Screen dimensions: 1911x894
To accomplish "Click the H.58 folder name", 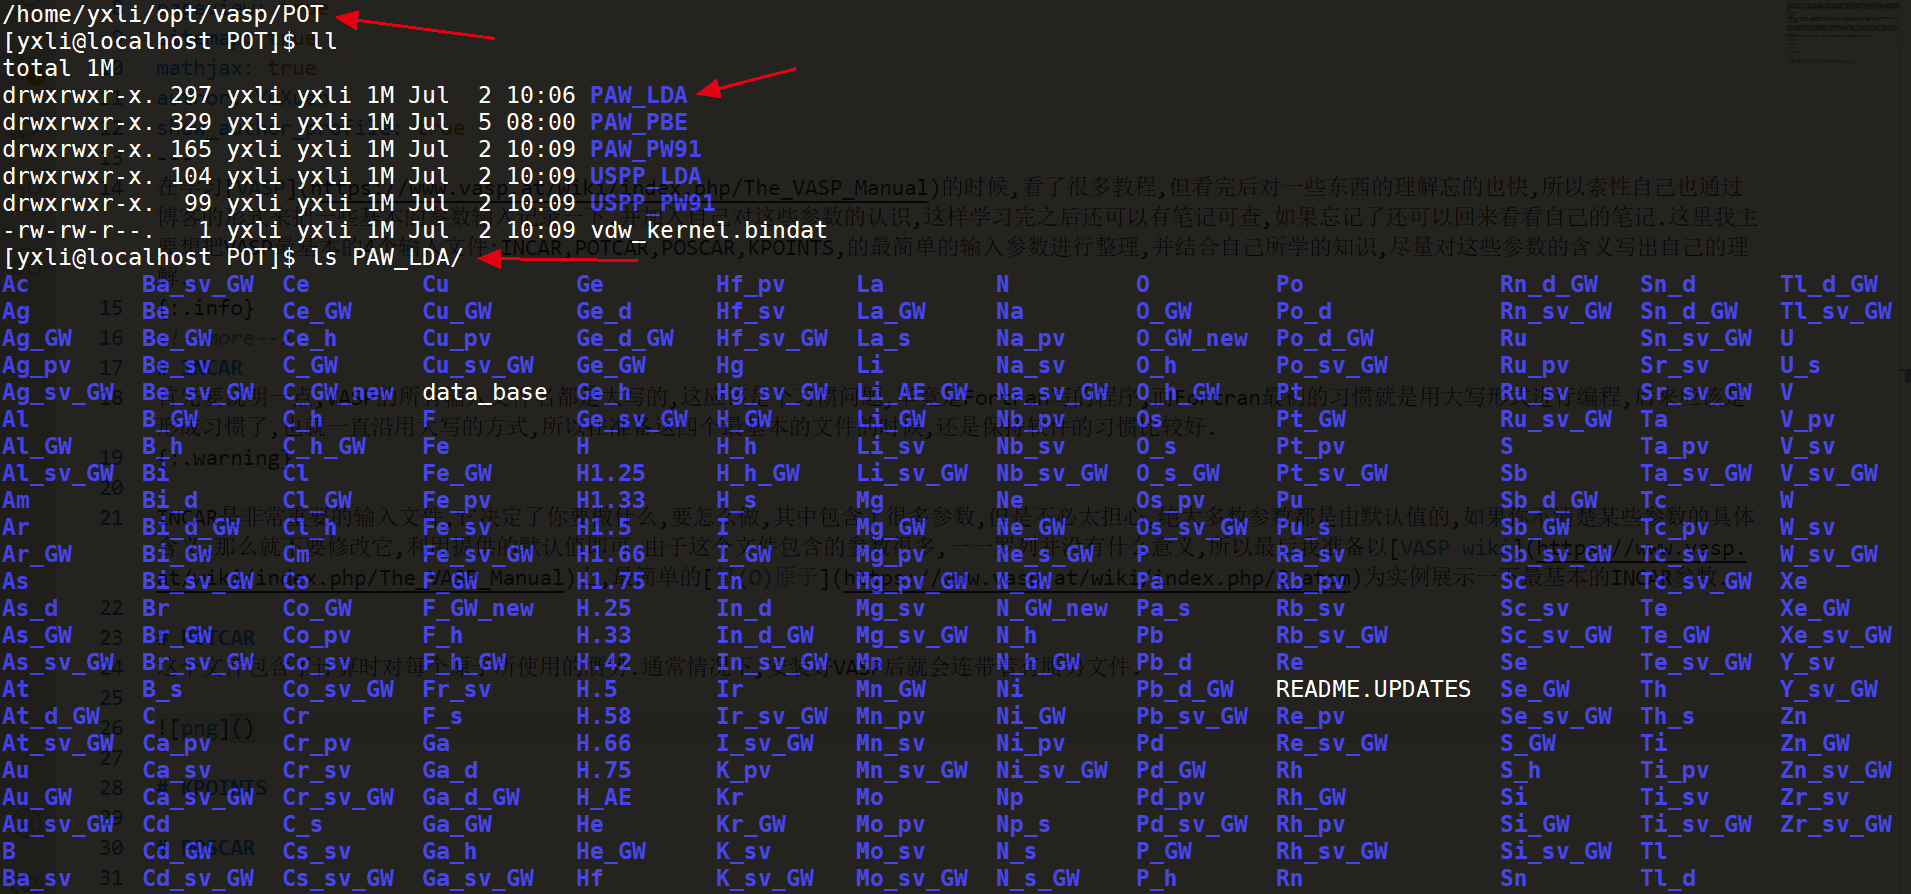I will click(604, 716).
